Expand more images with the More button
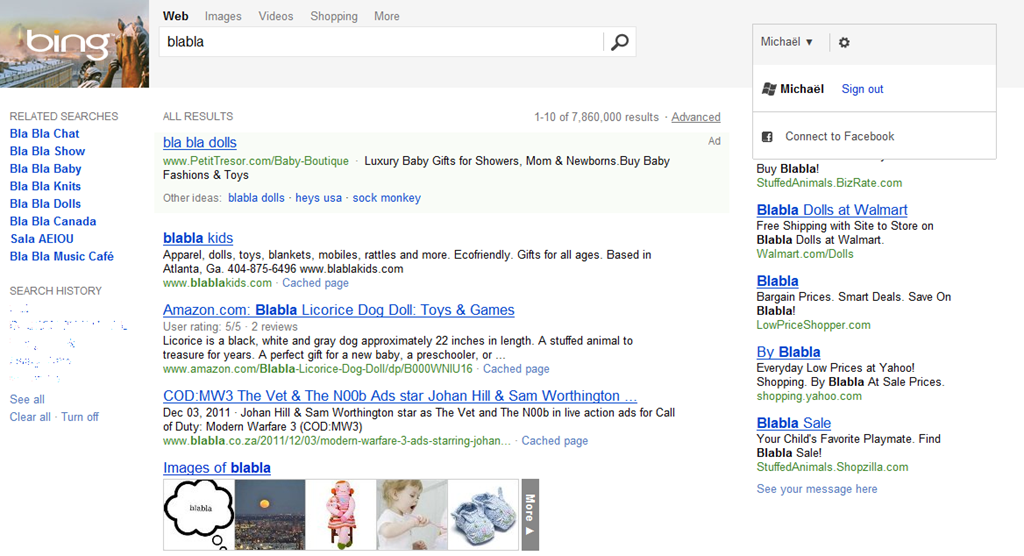Screen dimensions: 1024x556 530,515
